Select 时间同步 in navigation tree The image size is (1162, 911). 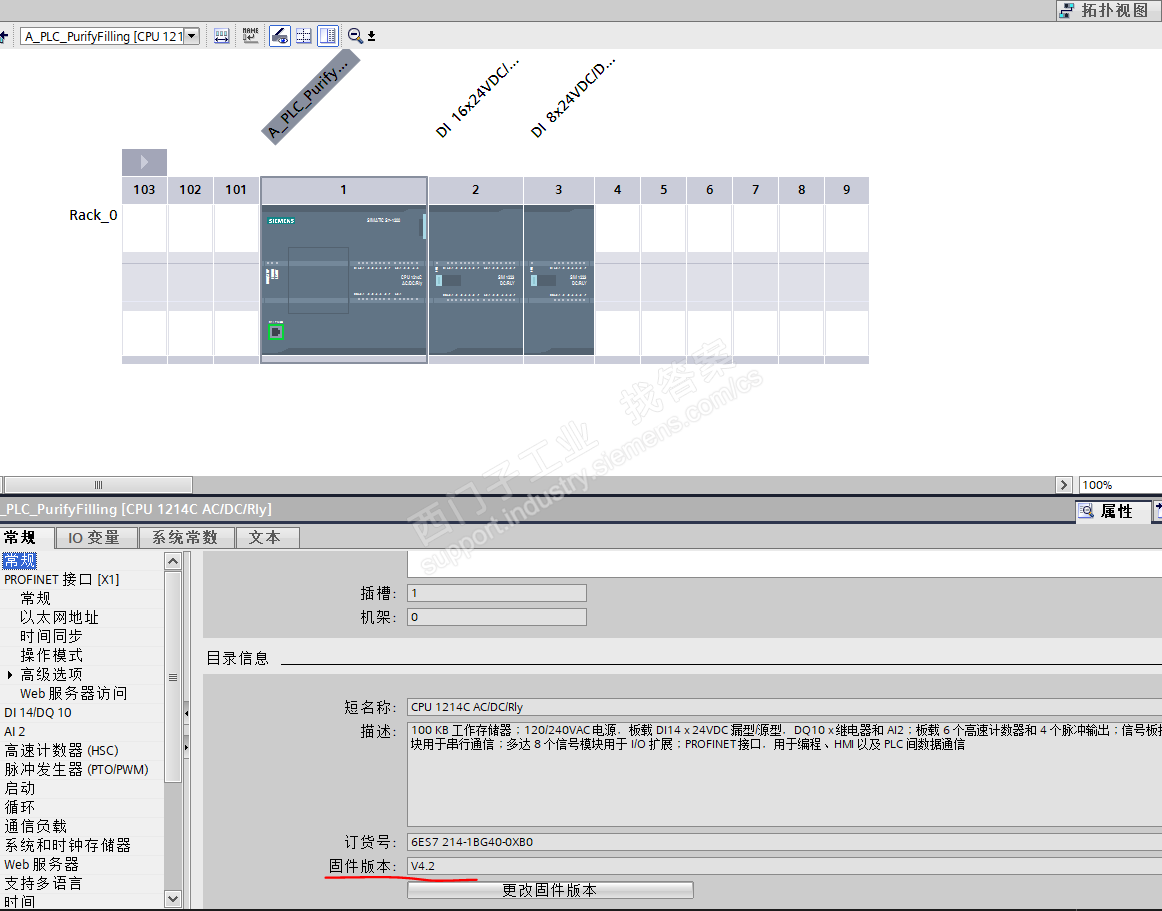(x=51, y=636)
